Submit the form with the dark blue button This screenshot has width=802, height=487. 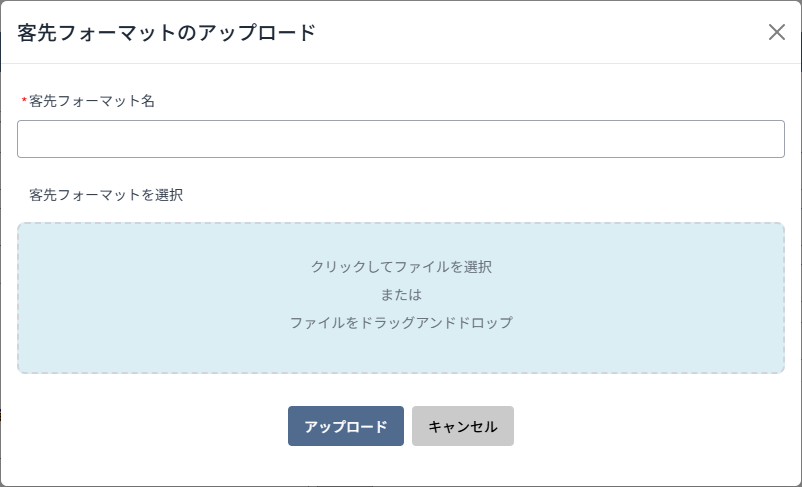[x=346, y=426]
